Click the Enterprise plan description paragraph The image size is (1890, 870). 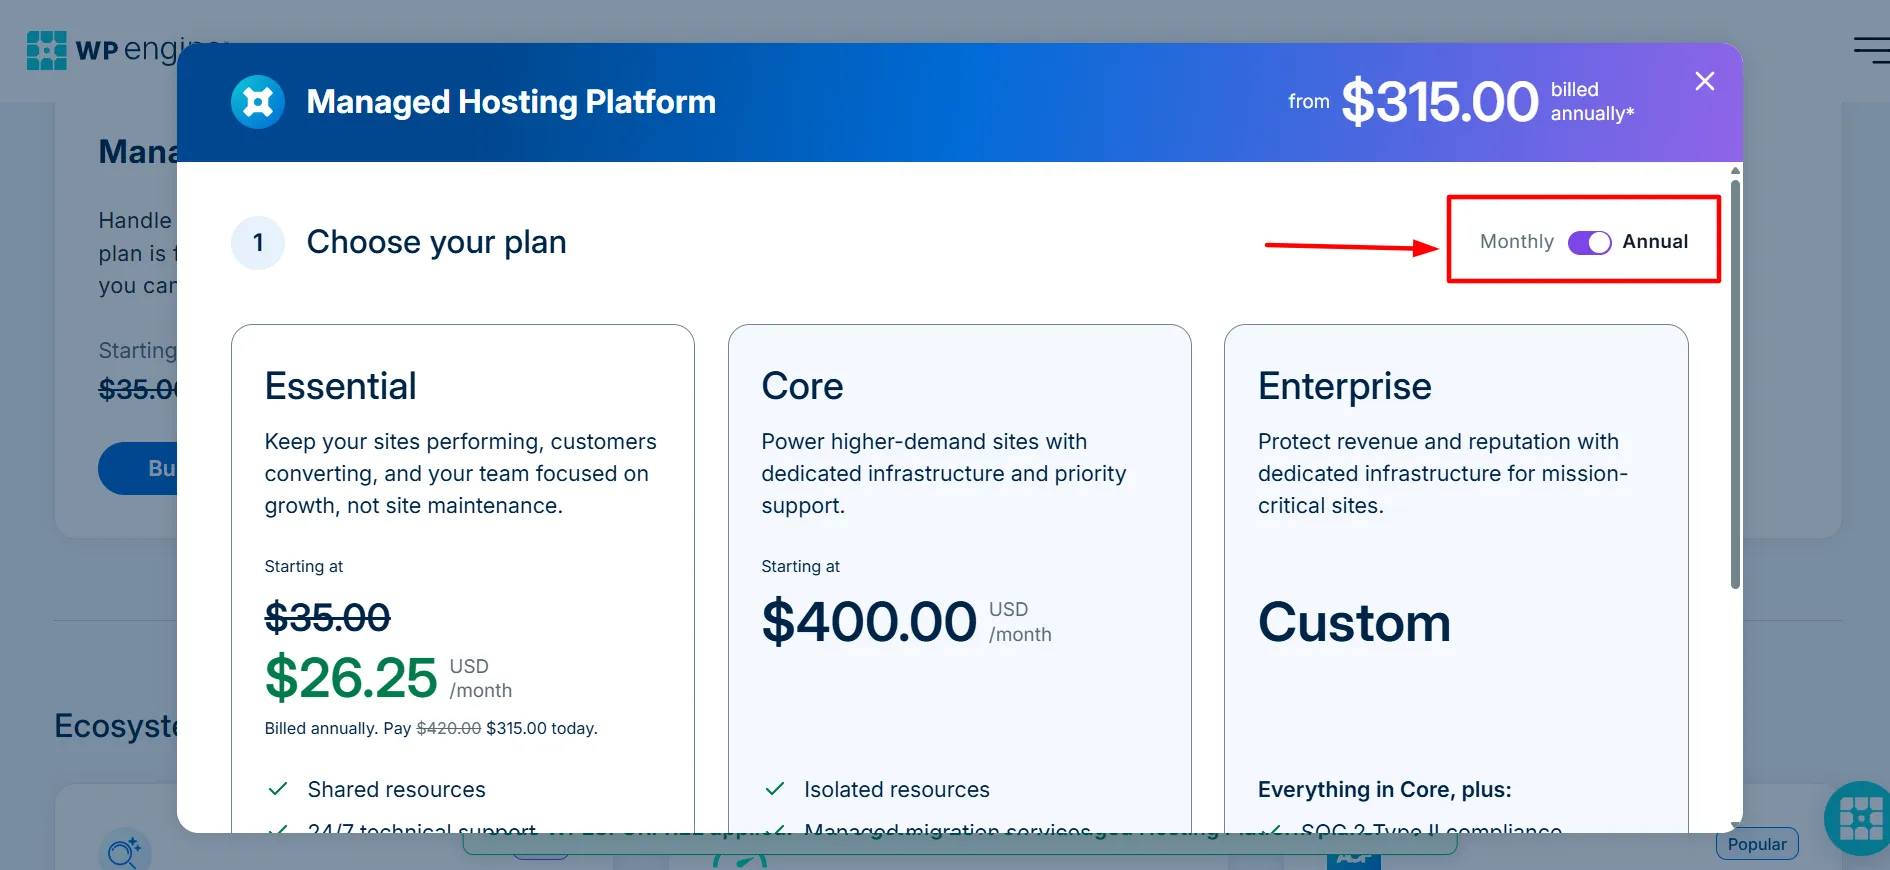coord(1443,474)
